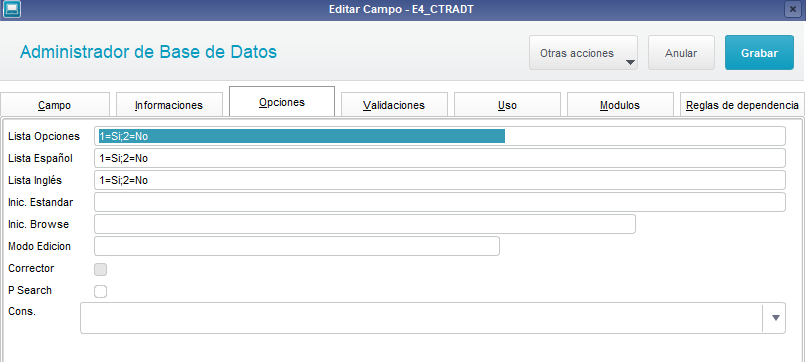This screenshot has height=362, width=806.
Task: Click the Corrector label
Action: tap(31, 268)
